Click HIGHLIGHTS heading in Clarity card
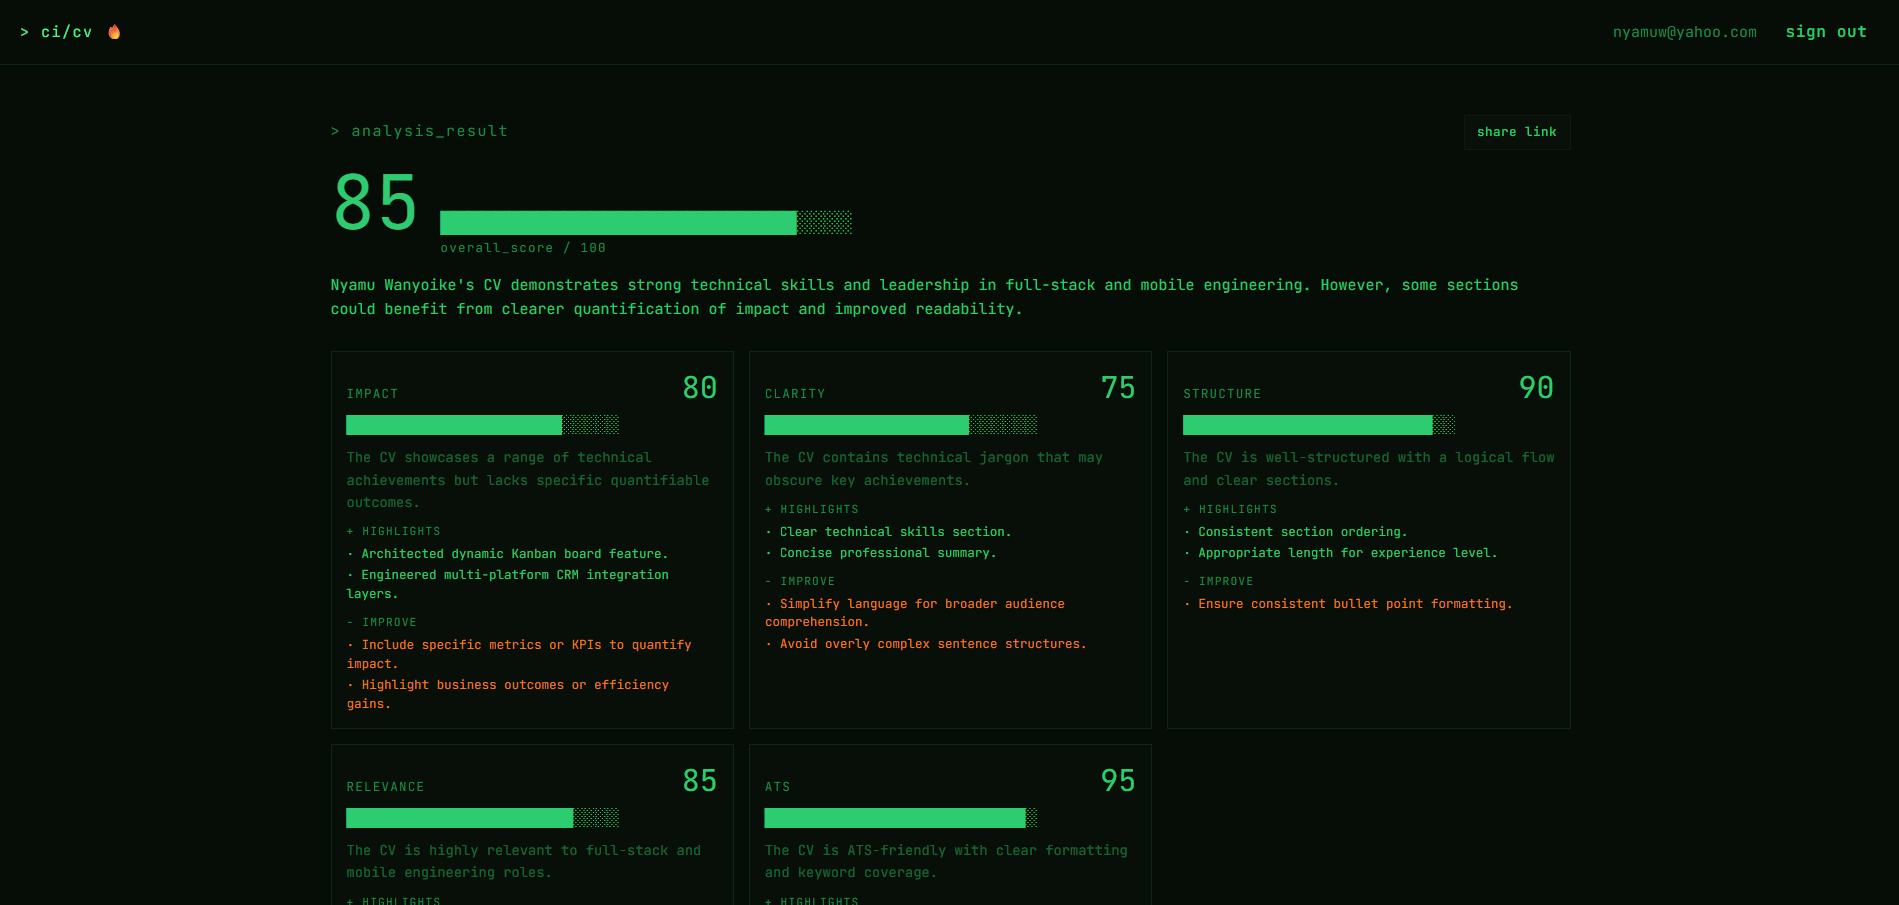Screen dimensions: 1899x905 pos(811,509)
